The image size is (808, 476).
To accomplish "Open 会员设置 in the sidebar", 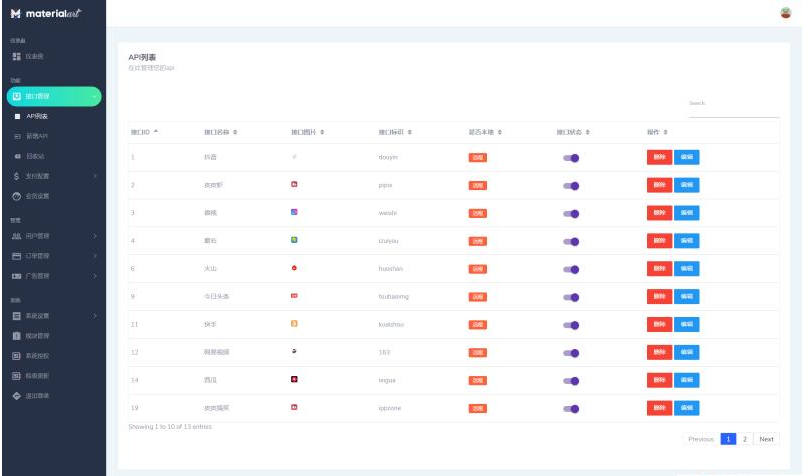I will [36, 195].
